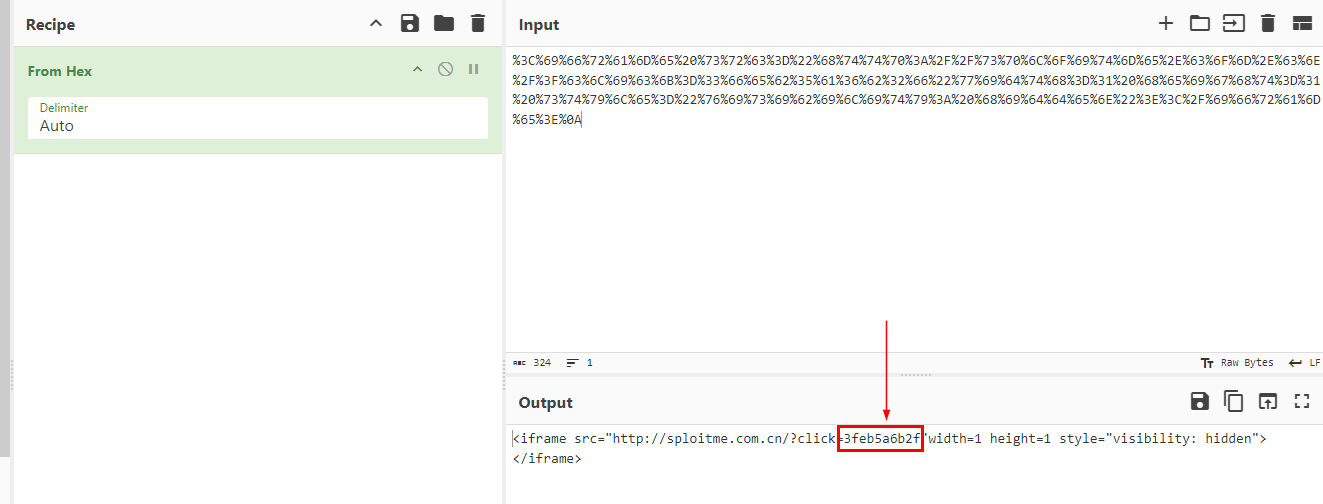
Task: Open the Raw Bytes input encoding selector
Action: [1237, 363]
